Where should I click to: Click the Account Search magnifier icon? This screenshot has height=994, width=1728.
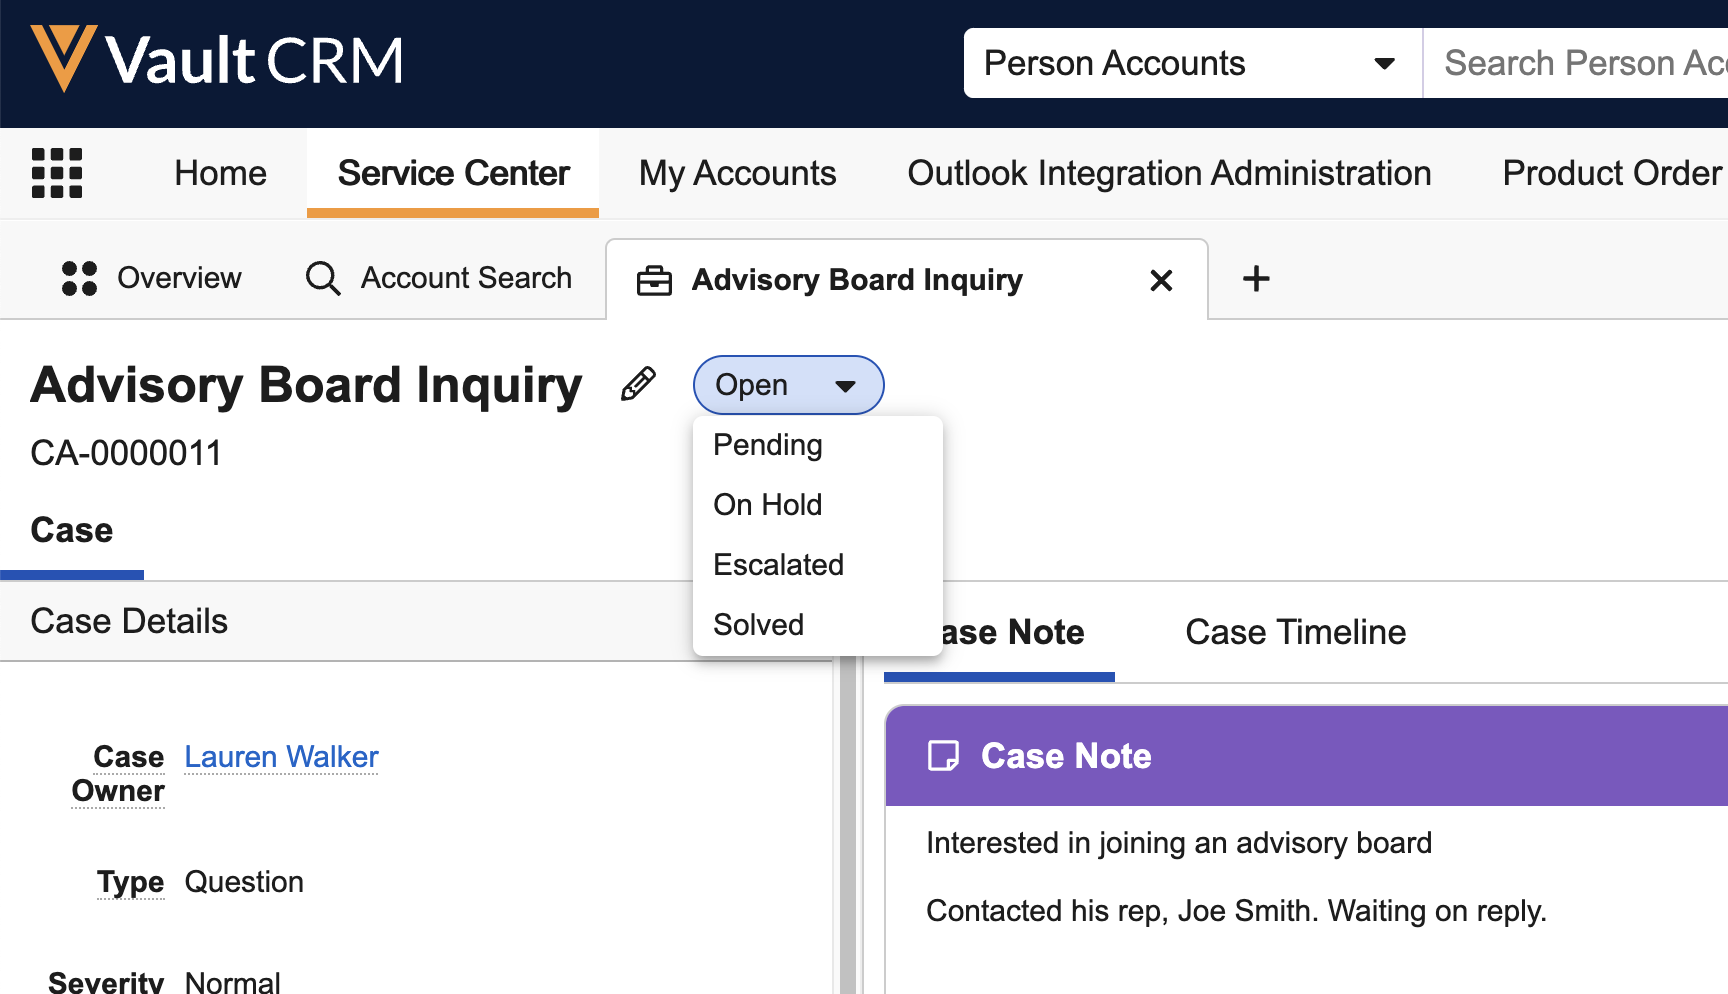(x=323, y=278)
